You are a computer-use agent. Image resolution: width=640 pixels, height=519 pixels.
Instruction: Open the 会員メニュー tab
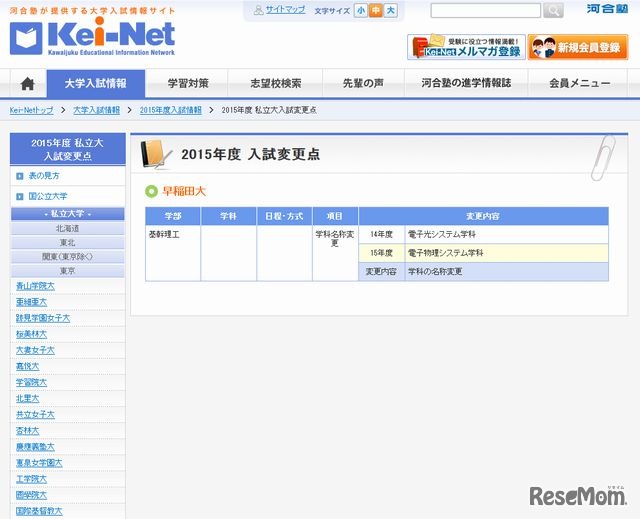click(x=579, y=84)
